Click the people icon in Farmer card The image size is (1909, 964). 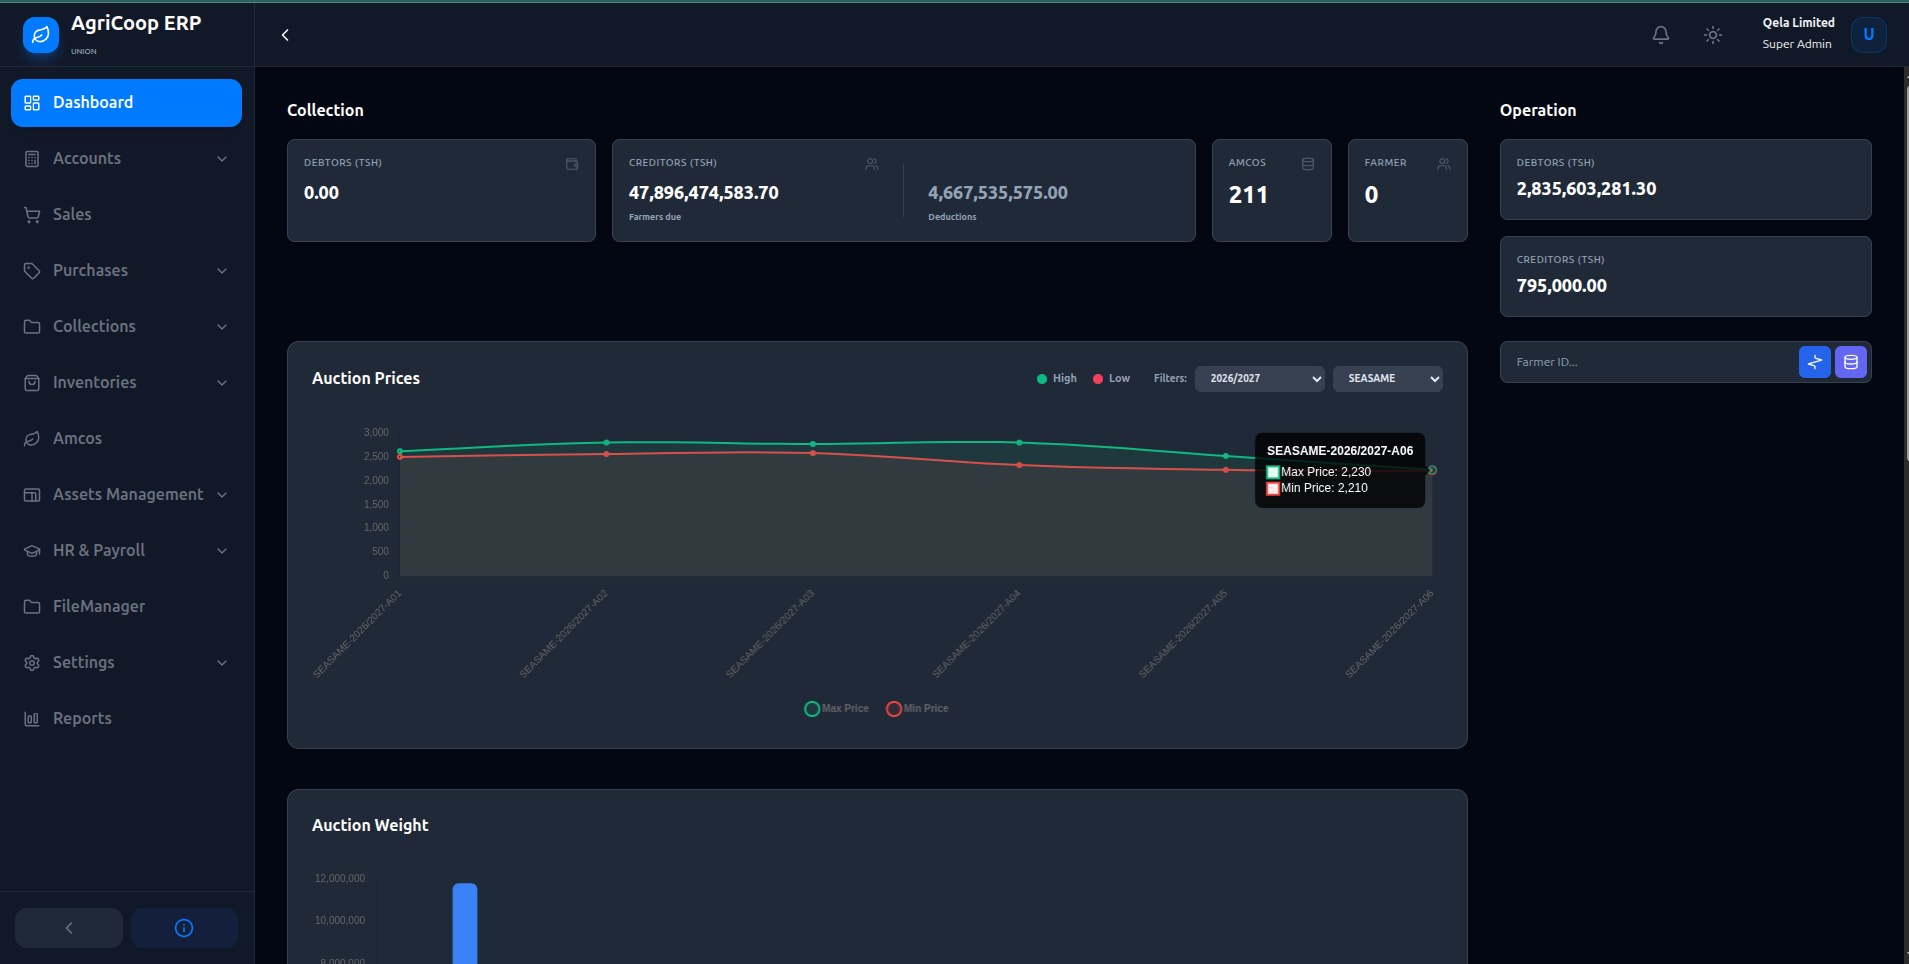pos(1444,164)
